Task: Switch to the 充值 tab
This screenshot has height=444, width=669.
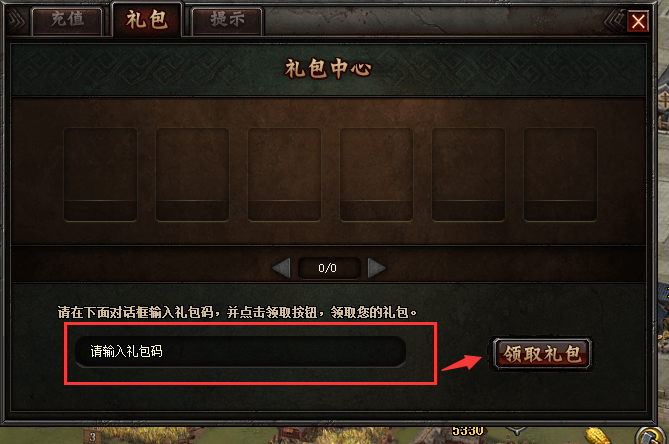Action: (x=67, y=20)
